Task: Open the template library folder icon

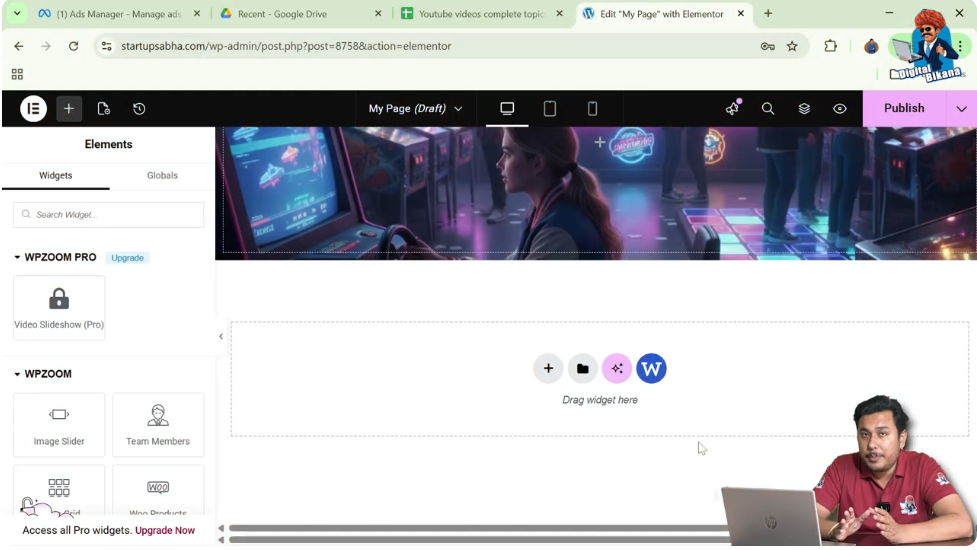Action: coord(583,369)
